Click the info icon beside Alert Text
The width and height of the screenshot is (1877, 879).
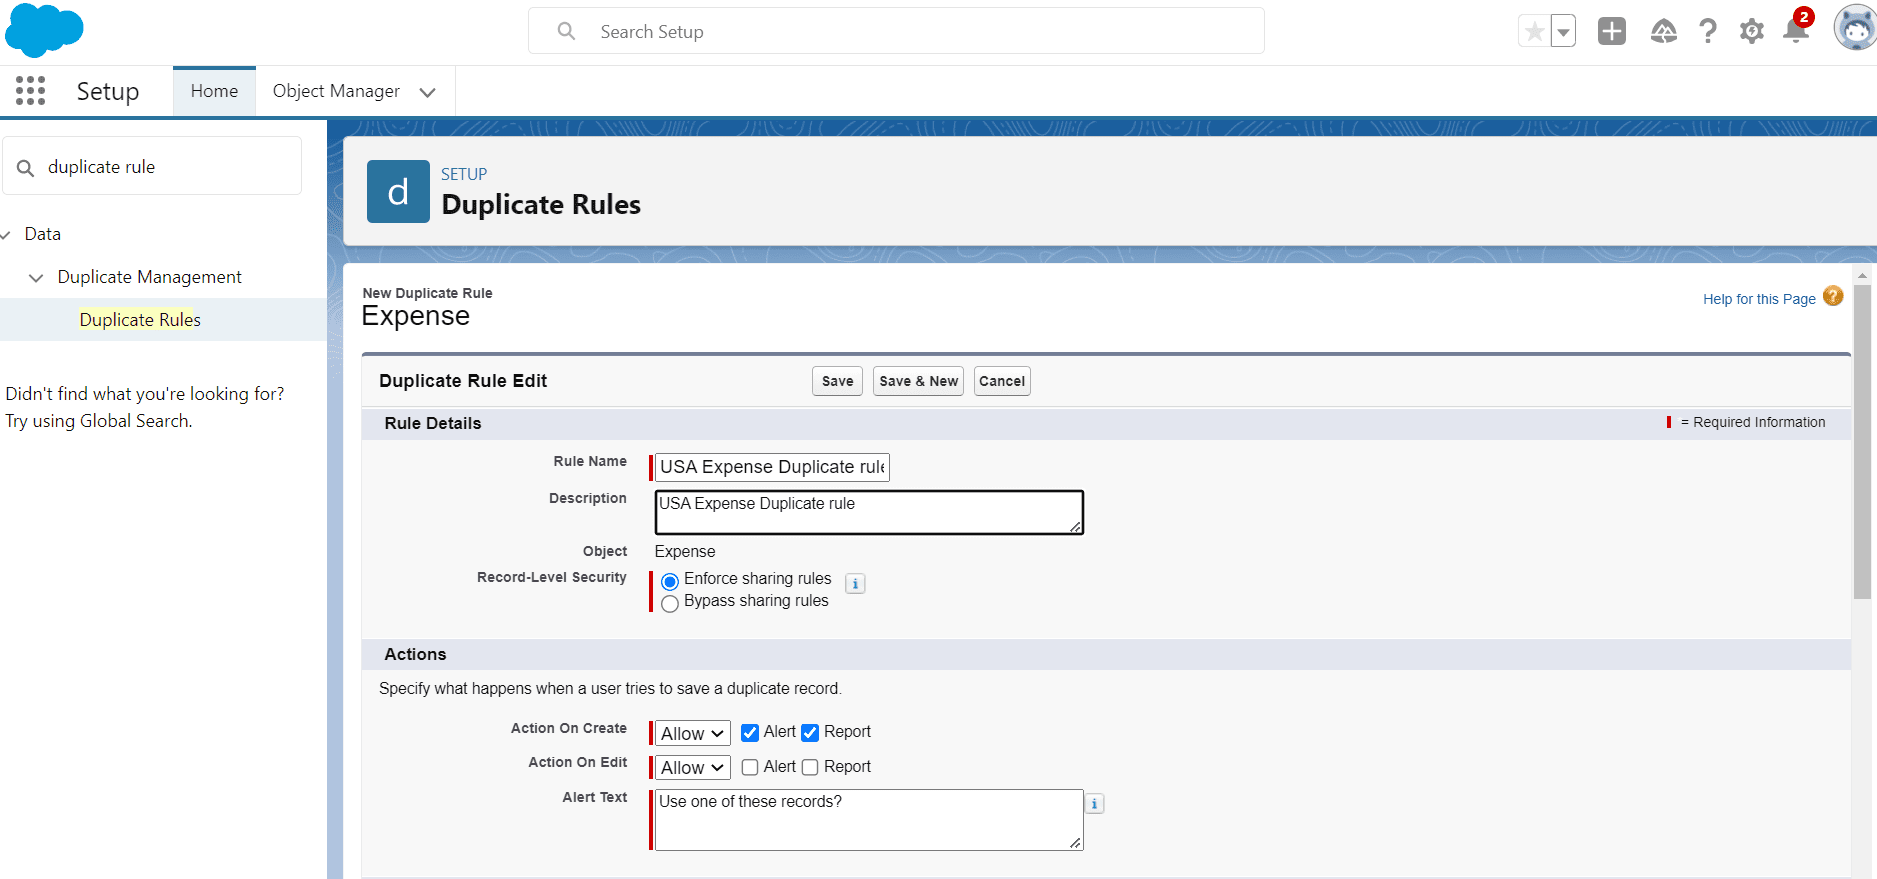pyautogui.click(x=1094, y=804)
